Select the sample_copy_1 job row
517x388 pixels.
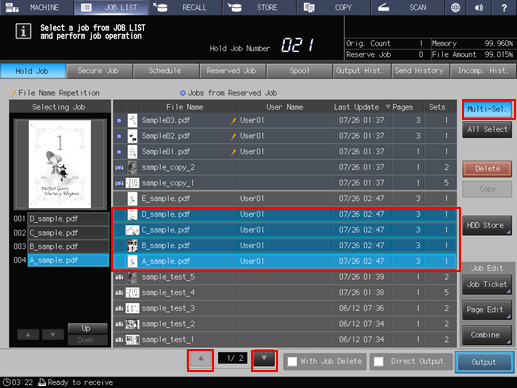click(x=285, y=183)
